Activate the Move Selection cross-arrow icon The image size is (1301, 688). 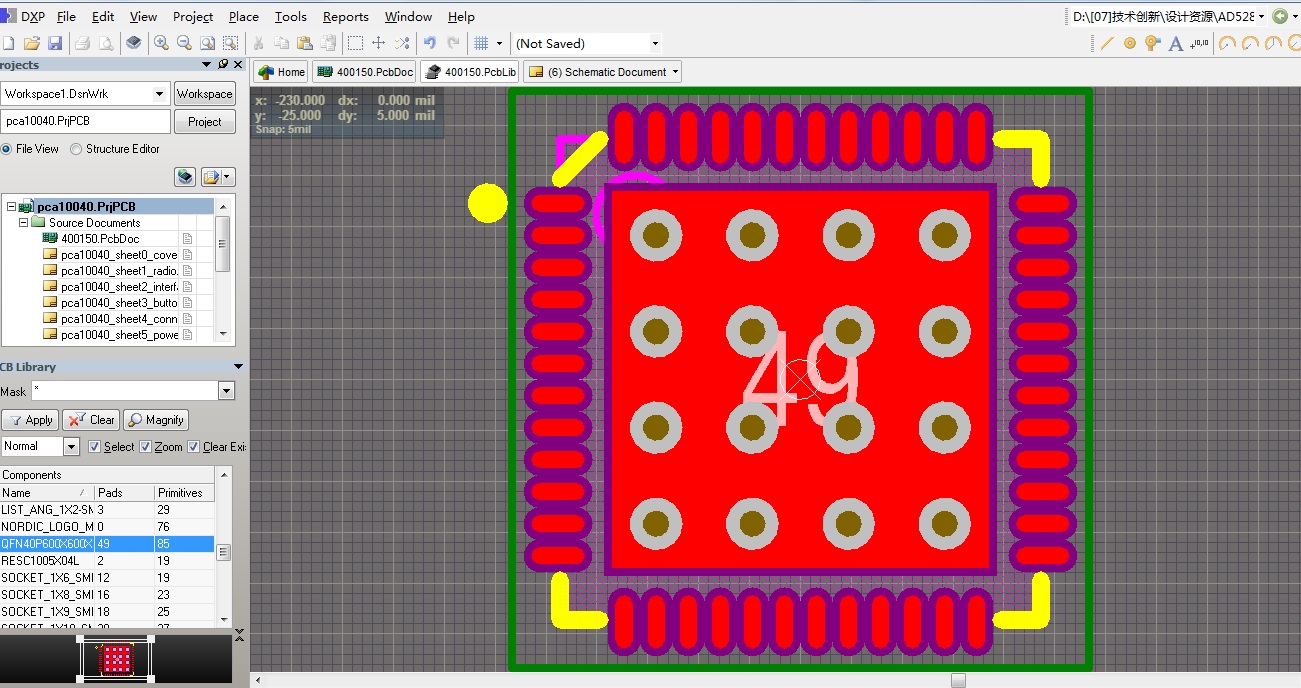(x=378, y=43)
